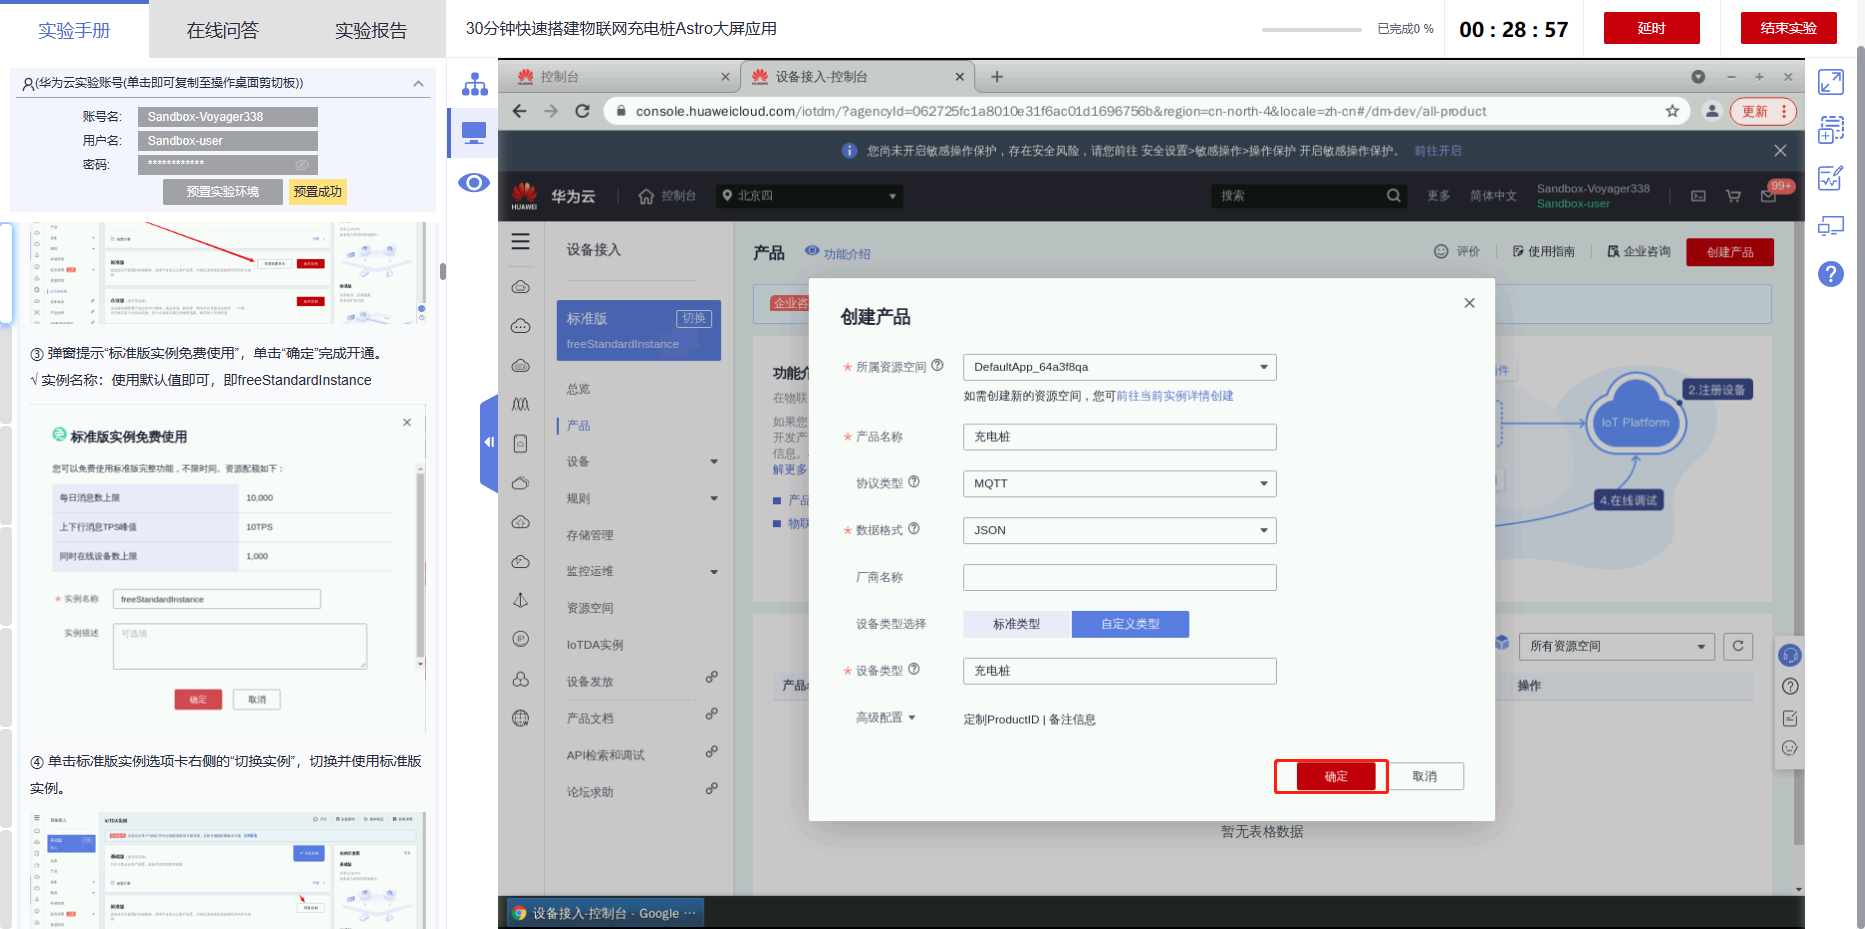This screenshot has height=929, width=1865.
Task: Click the refresh icon next to 所有资源空间
Action: coord(1738,646)
